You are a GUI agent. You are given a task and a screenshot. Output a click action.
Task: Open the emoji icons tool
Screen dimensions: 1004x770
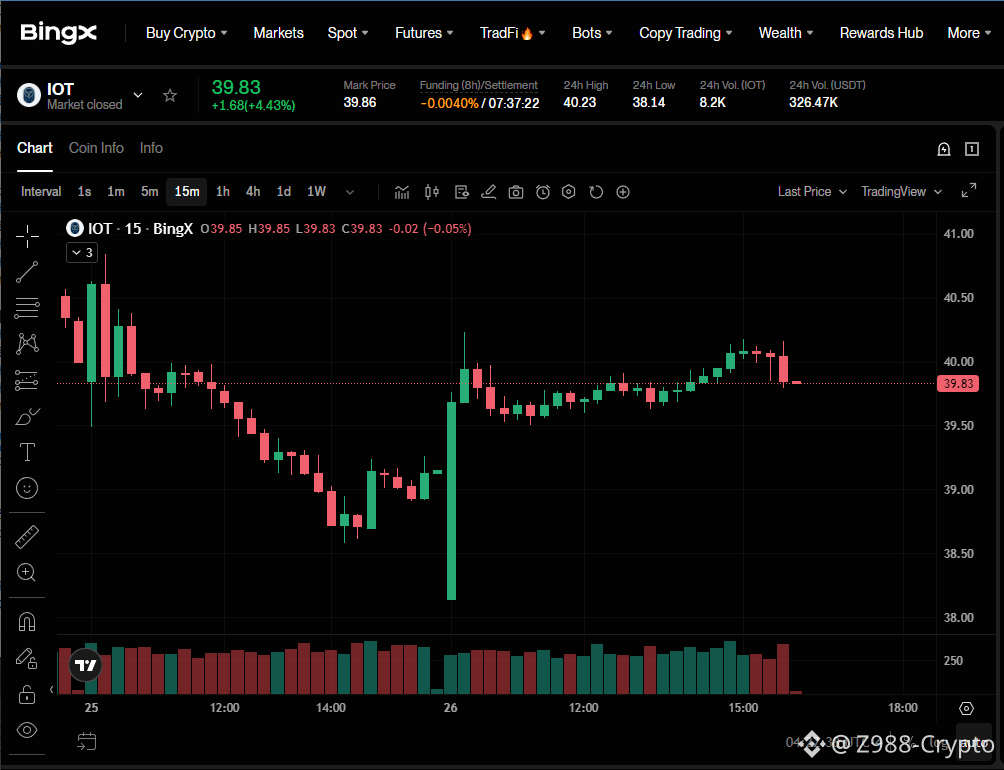pyautogui.click(x=27, y=488)
